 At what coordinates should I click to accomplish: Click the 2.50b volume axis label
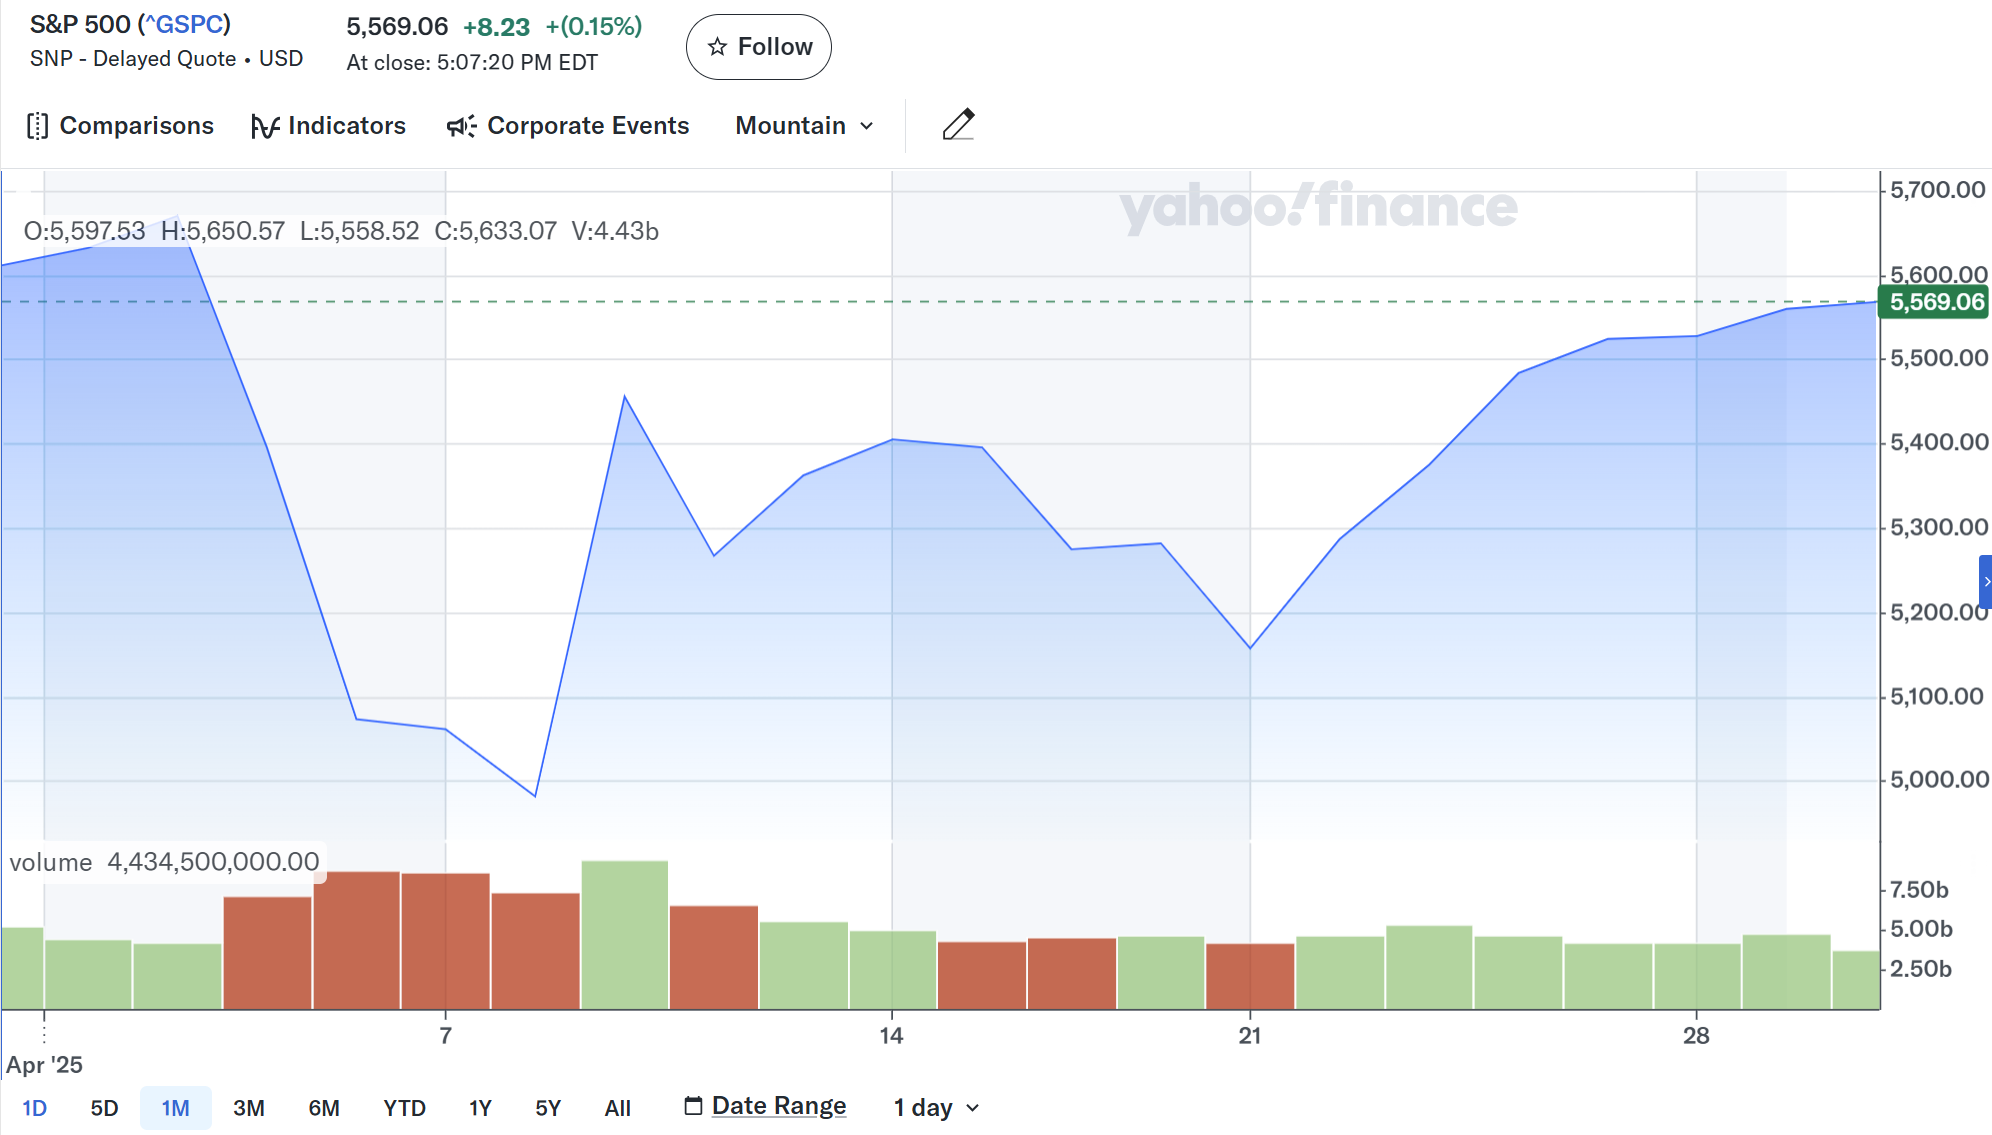1920,969
